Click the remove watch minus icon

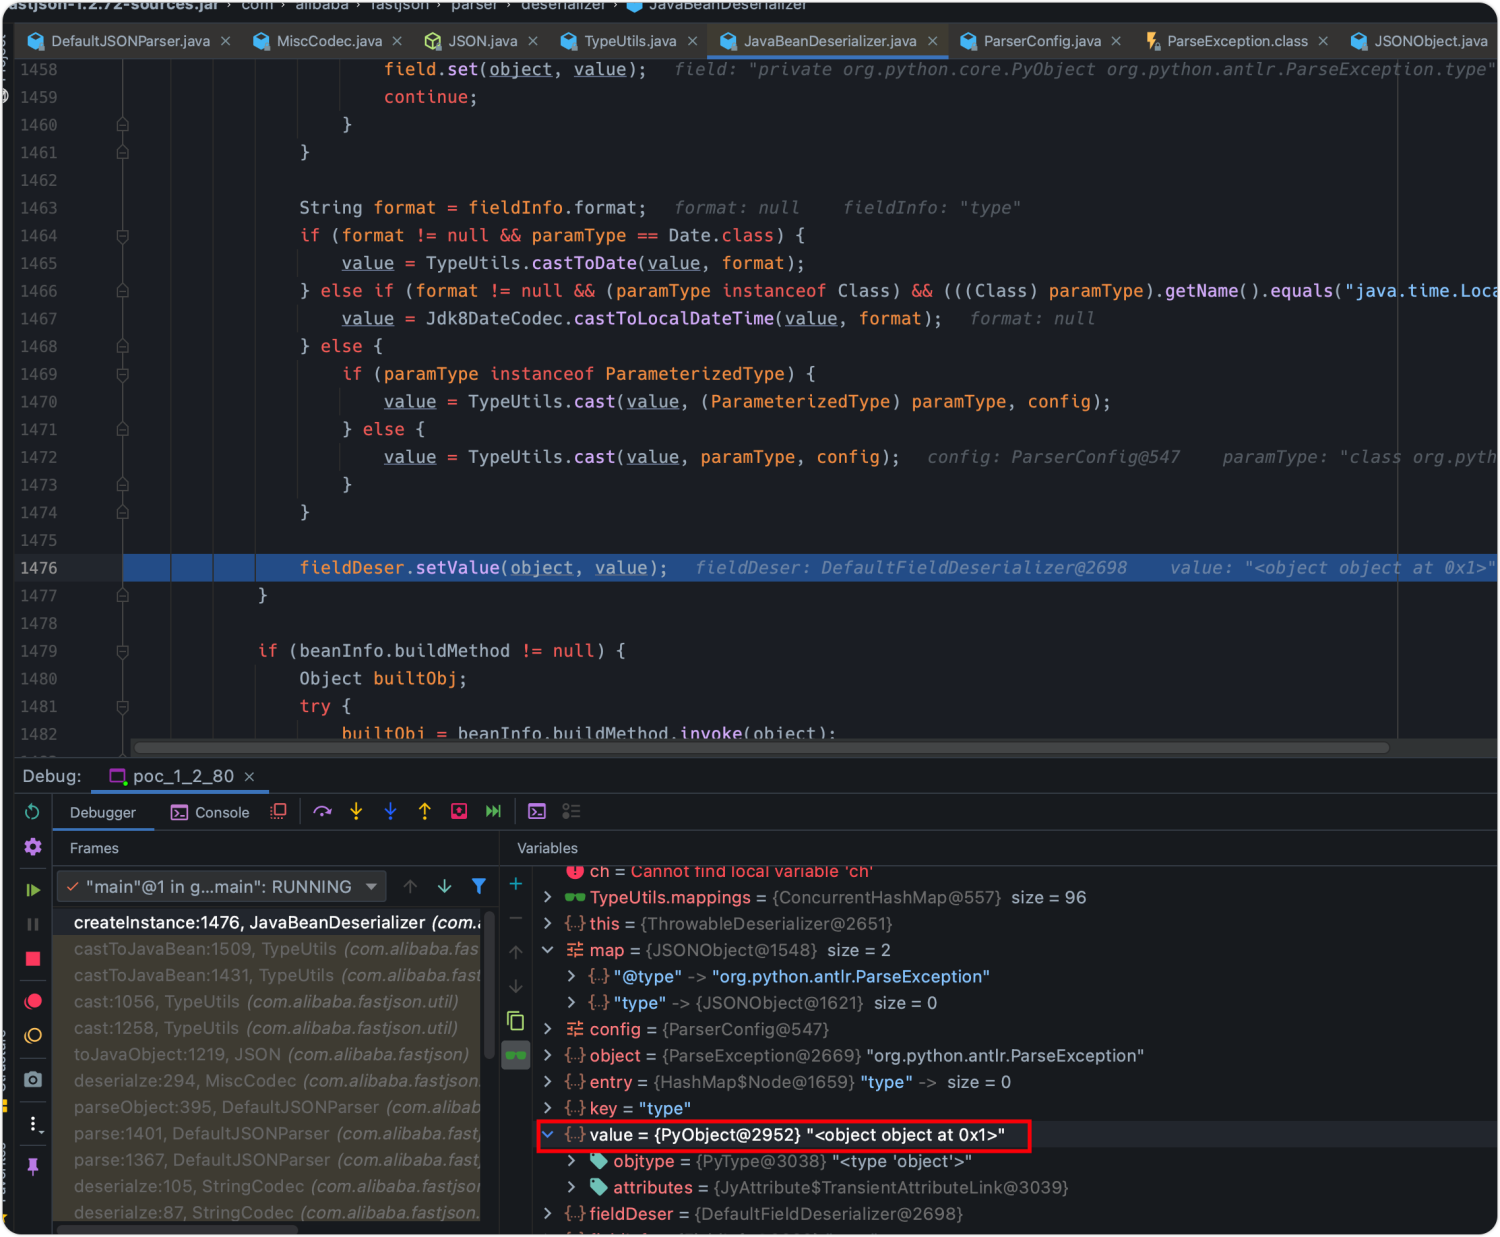[516, 918]
